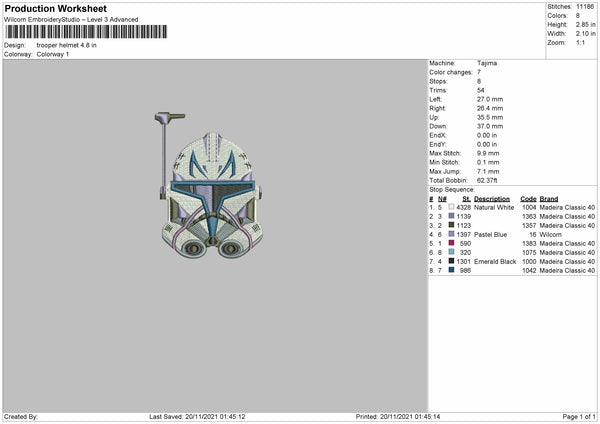Click stitch count '1123' in row 3
600x424 pixels.
coord(463,225)
